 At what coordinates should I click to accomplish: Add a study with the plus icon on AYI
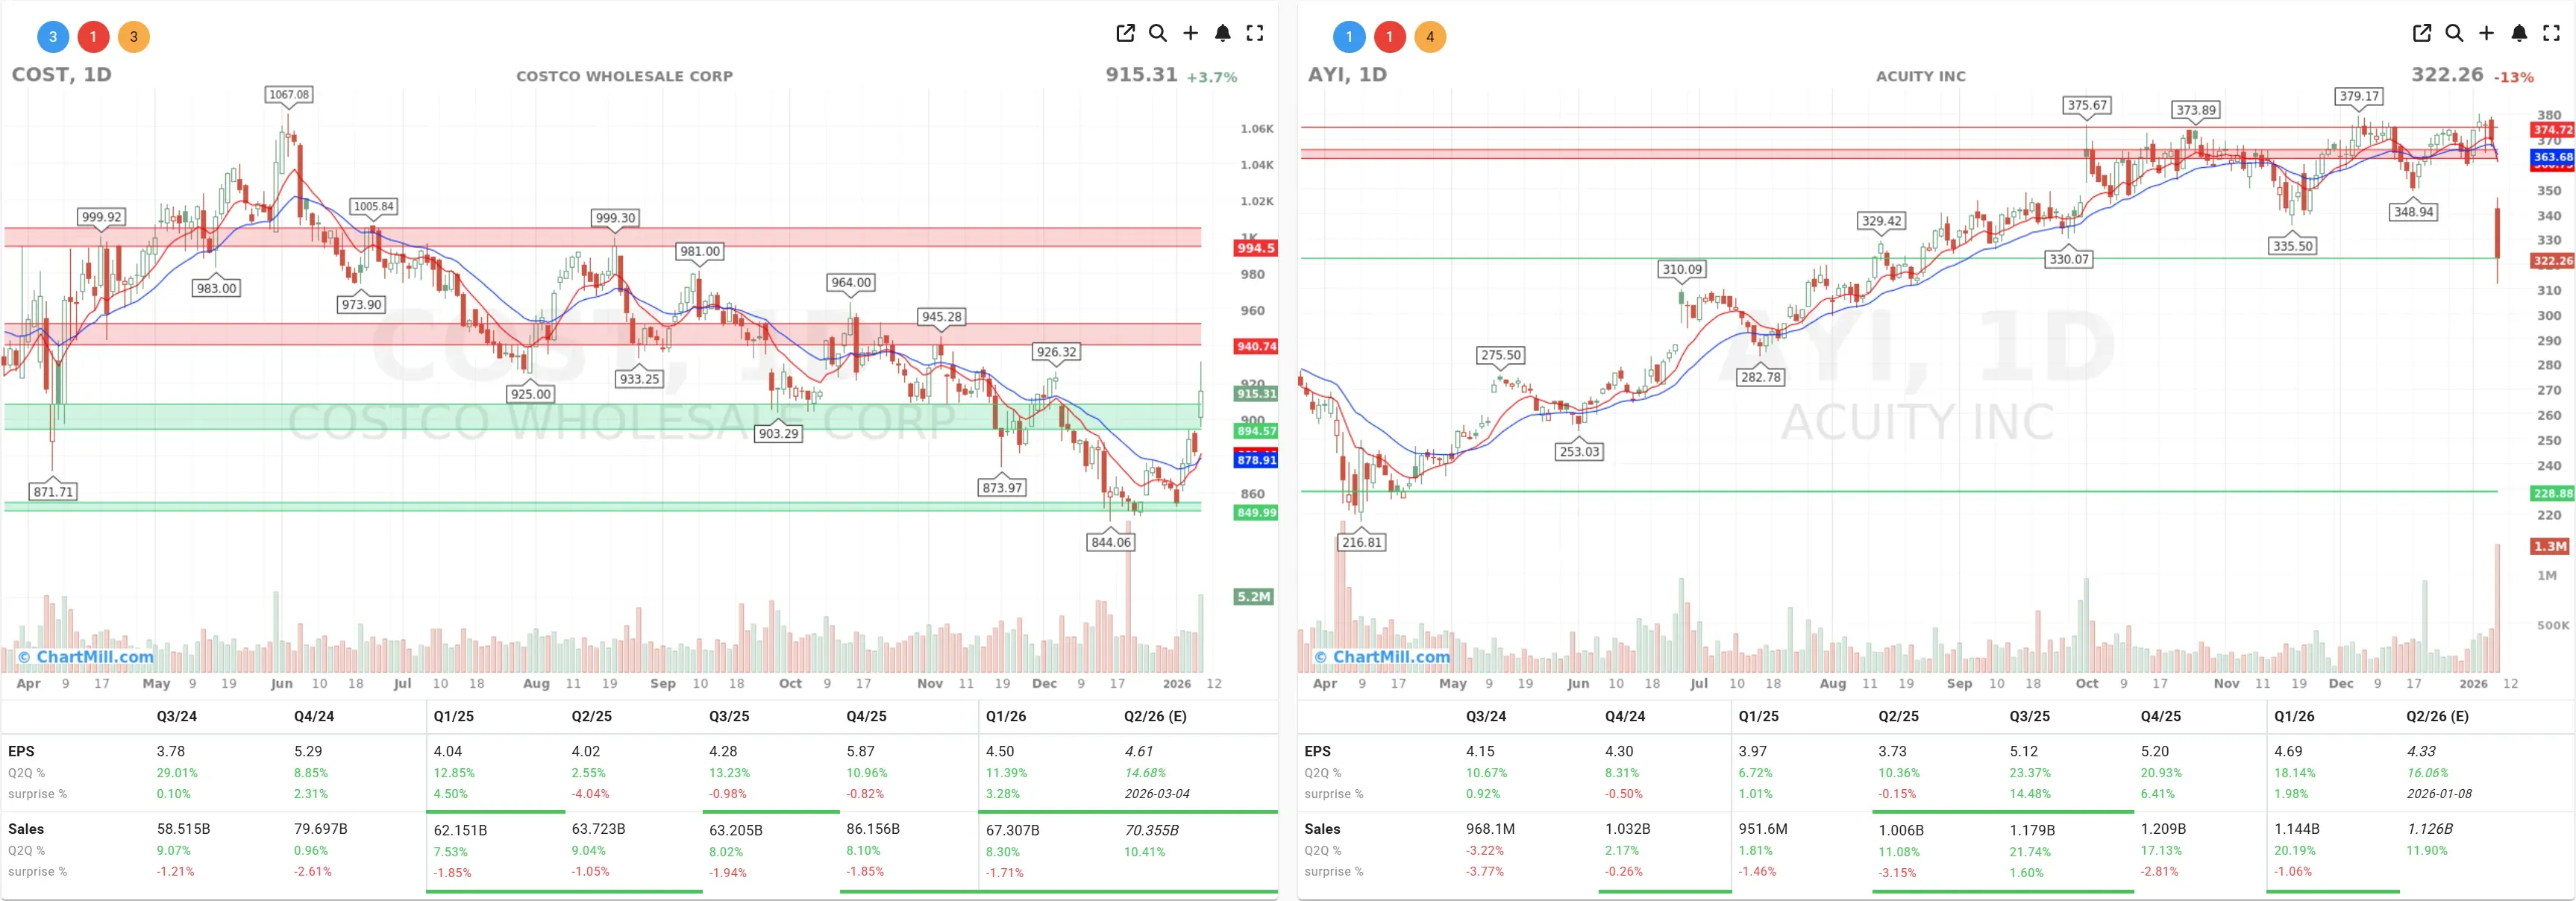coord(2487,33)
